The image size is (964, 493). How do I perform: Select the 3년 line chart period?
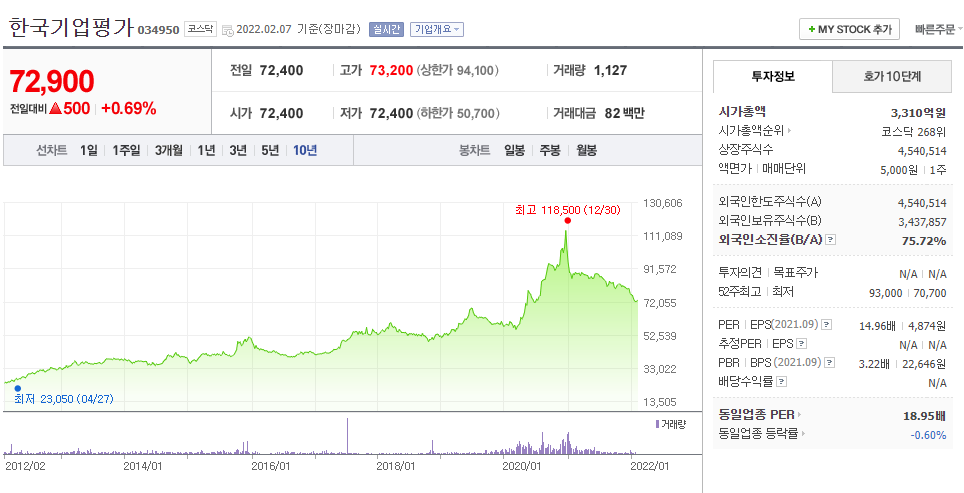238,150
